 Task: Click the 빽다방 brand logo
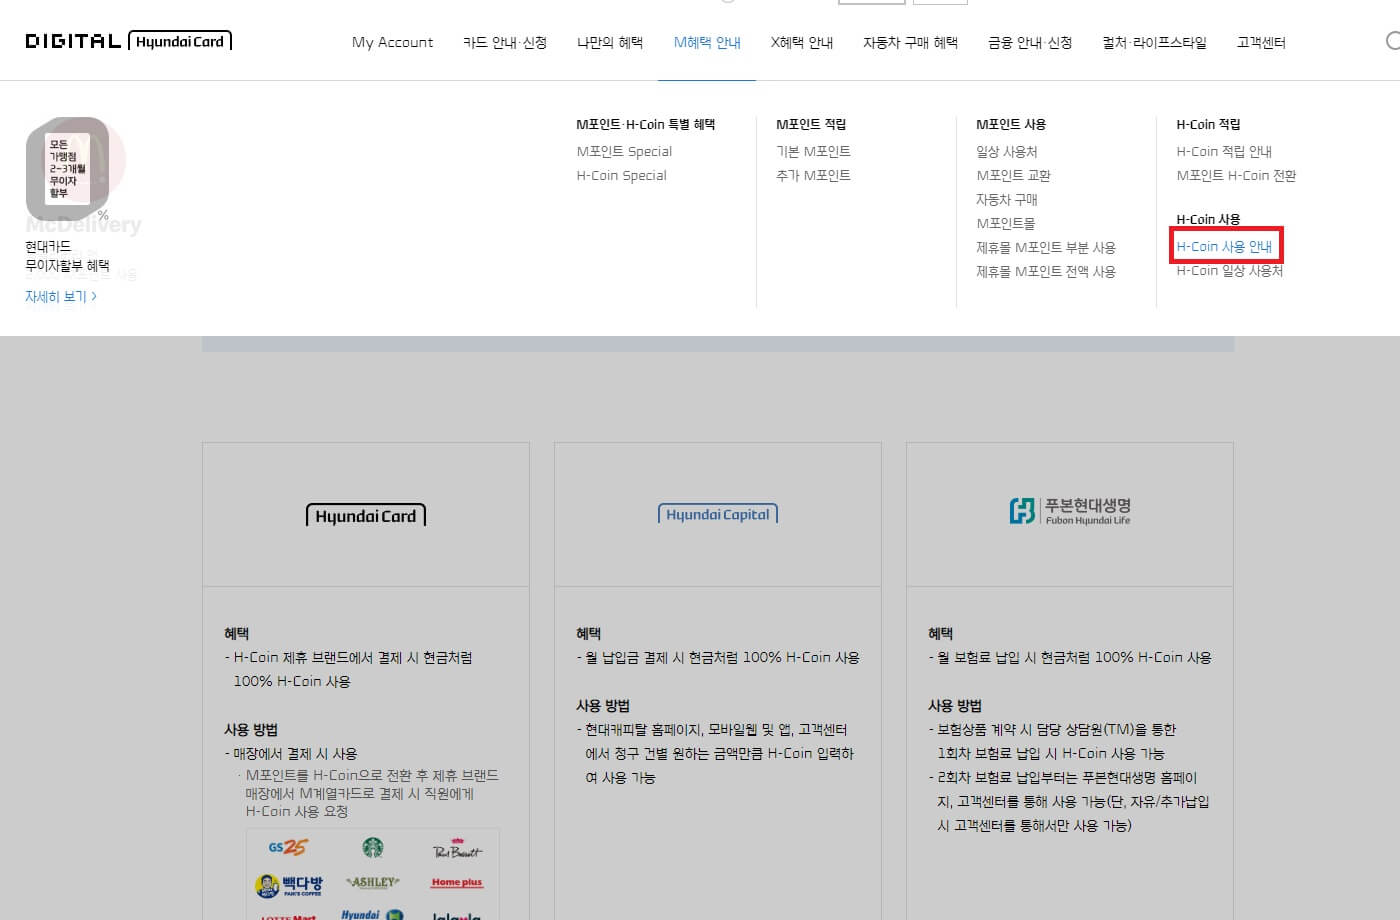point(288,884)
